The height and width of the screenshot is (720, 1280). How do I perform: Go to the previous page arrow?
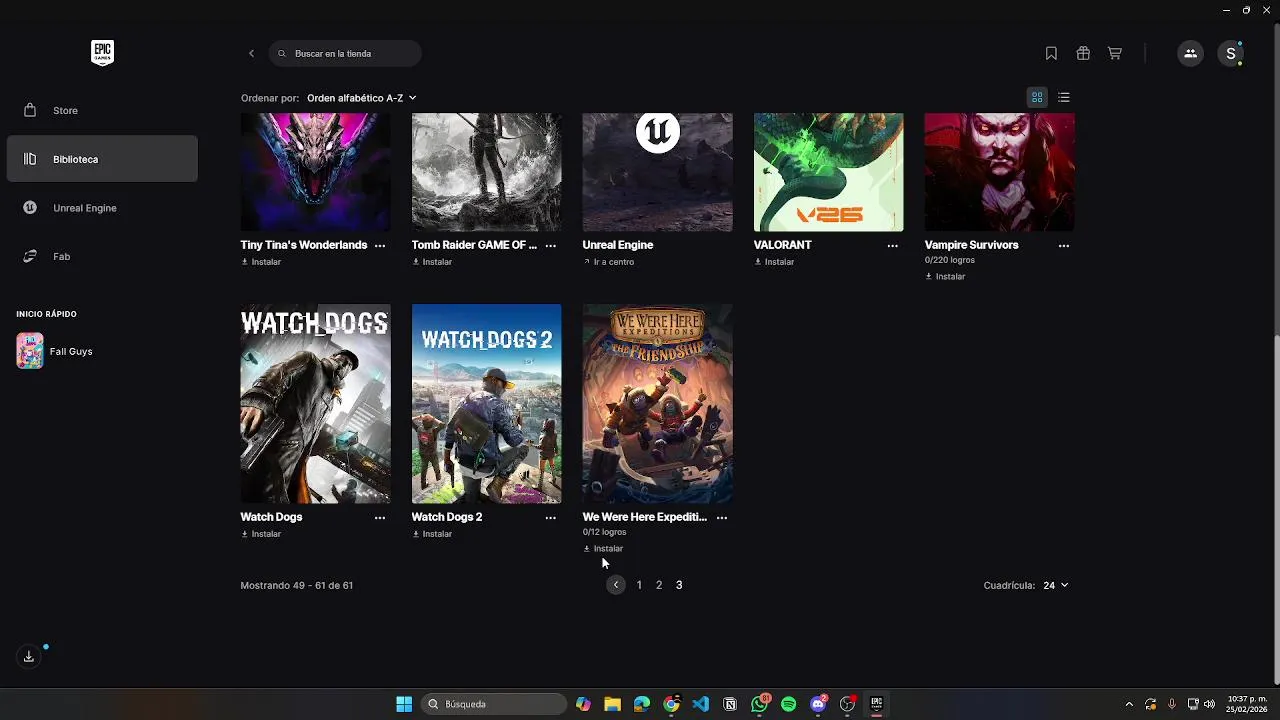click(616, 585)
